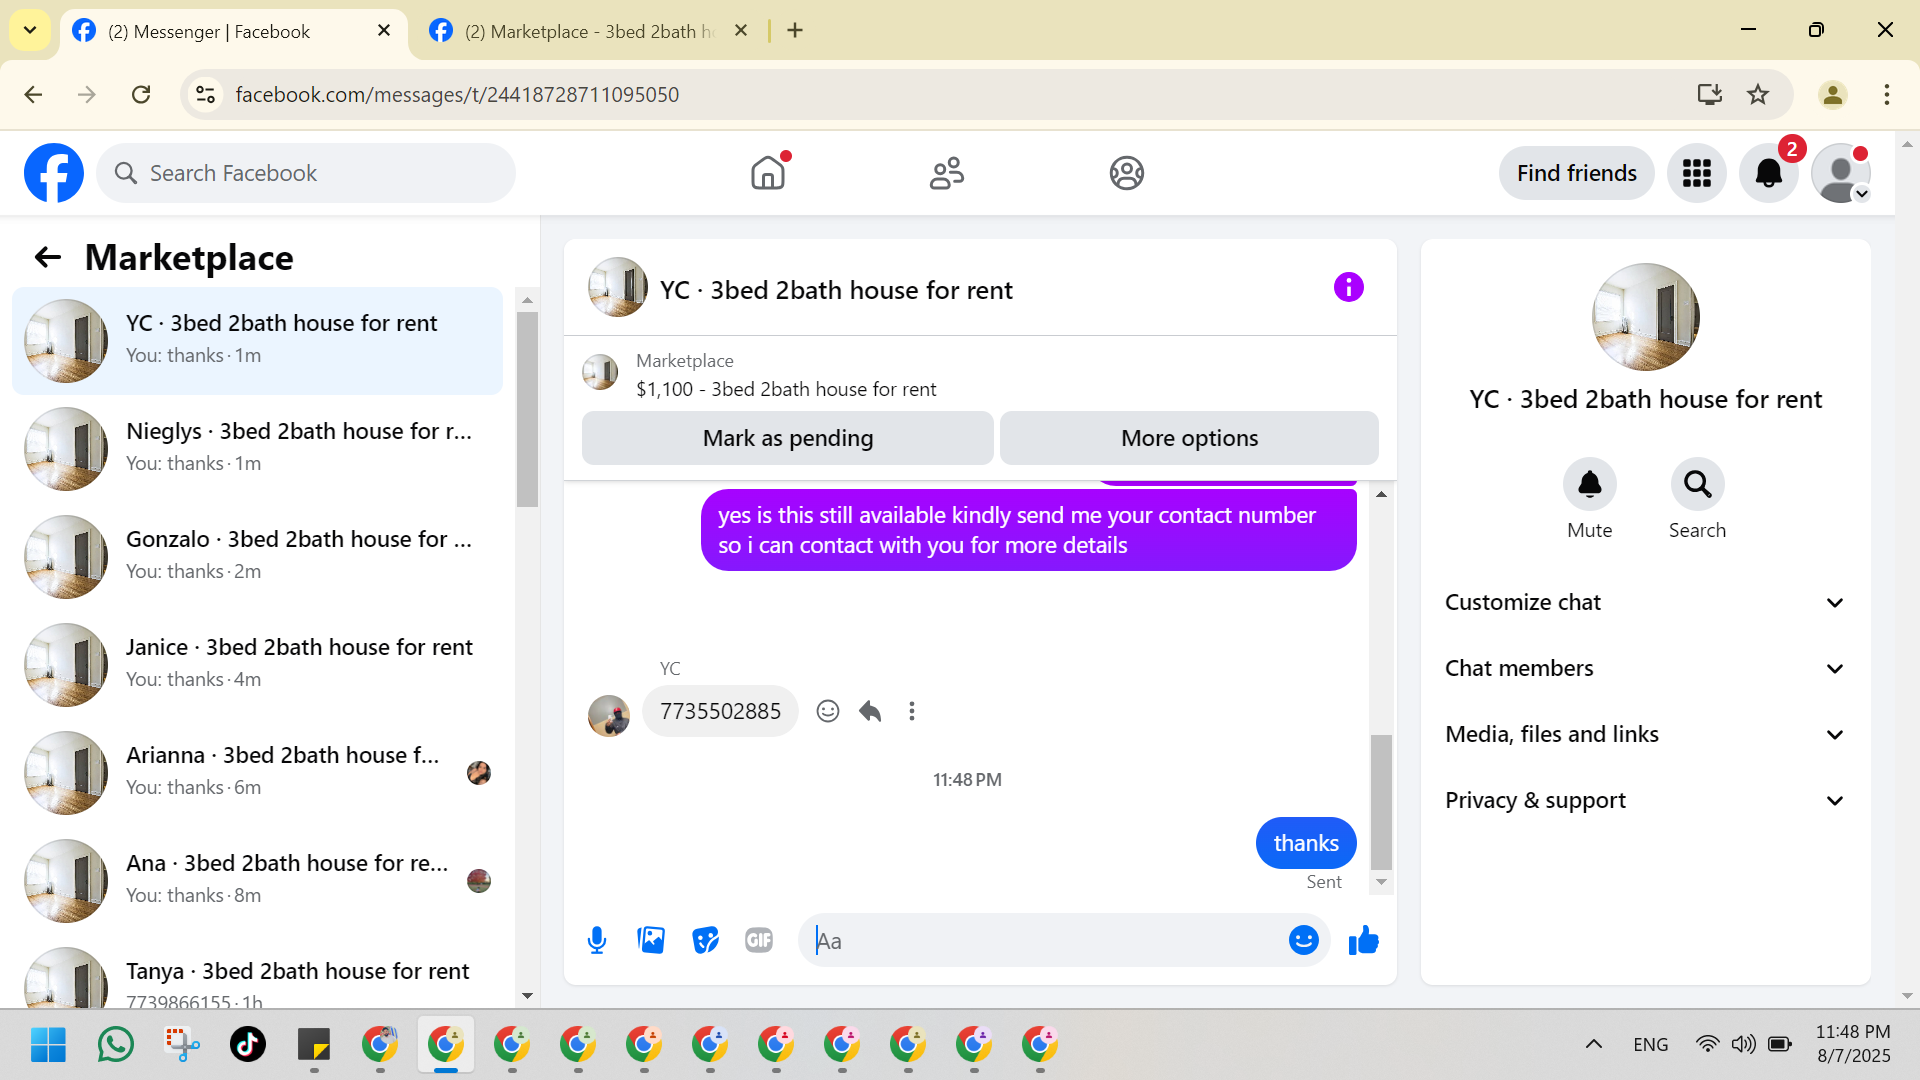
Task: Click the More options button
Action: pos(1189,438)
